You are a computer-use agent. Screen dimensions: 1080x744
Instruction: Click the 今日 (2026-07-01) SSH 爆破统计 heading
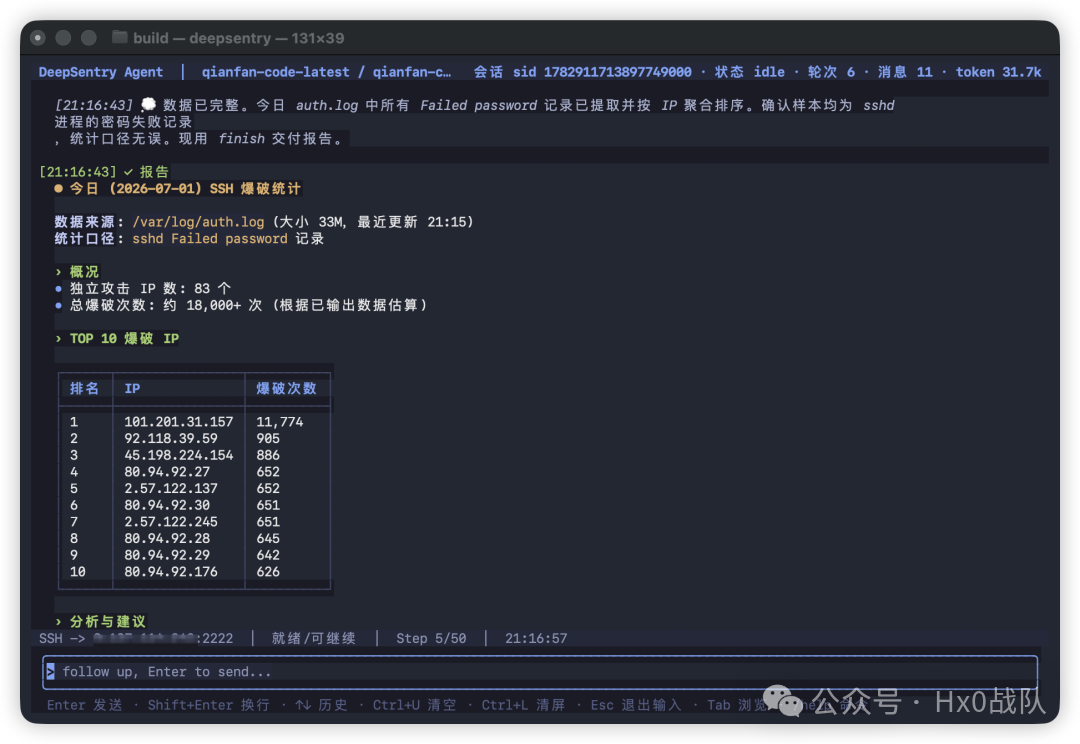[x=185, y=189]
